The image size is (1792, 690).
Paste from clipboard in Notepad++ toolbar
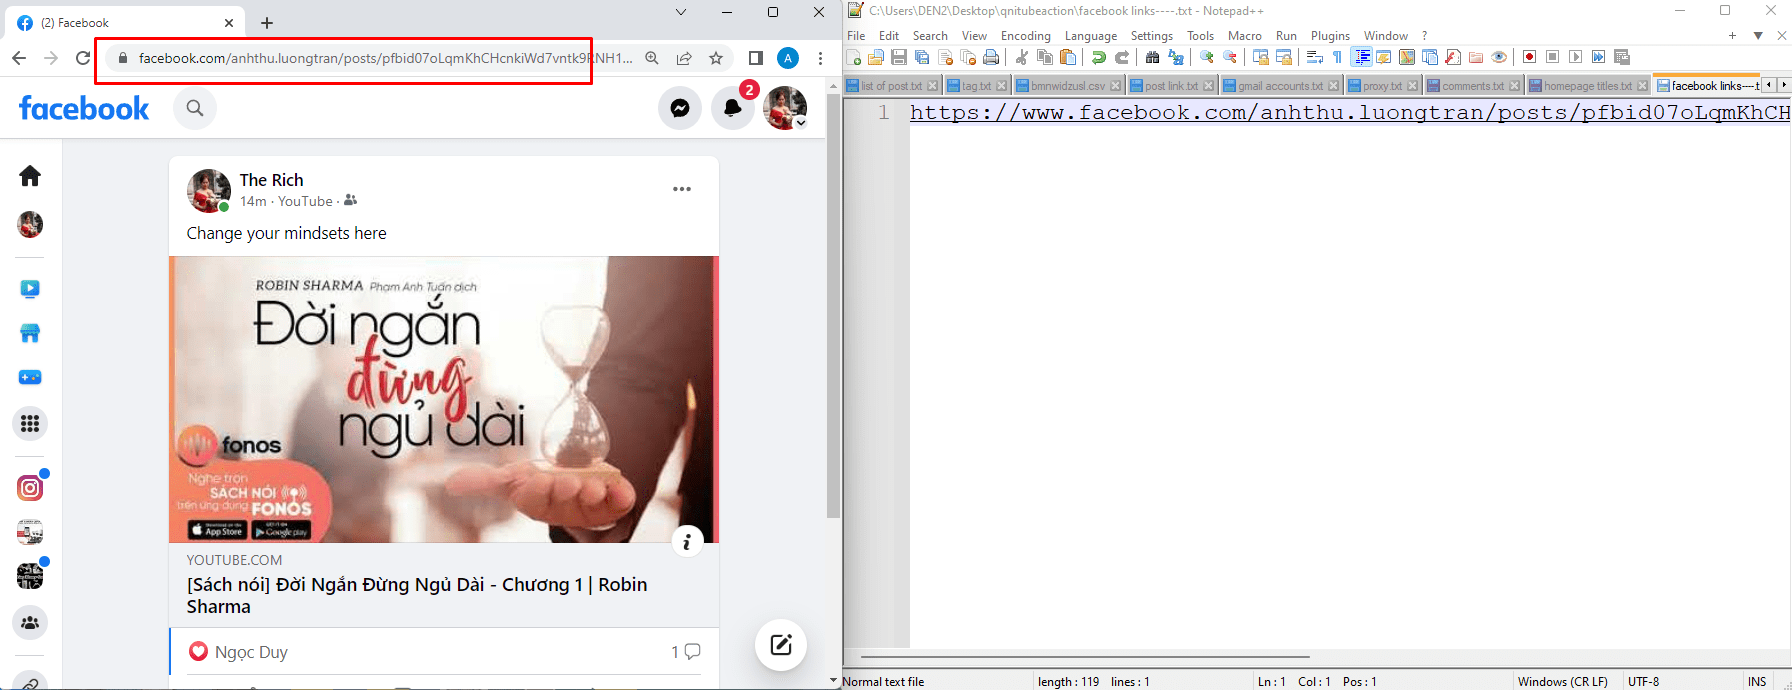(x=1067, y=57)
